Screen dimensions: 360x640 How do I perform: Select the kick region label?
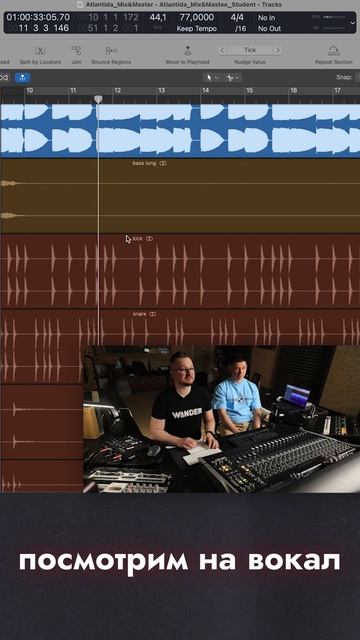tap(138, 238)
